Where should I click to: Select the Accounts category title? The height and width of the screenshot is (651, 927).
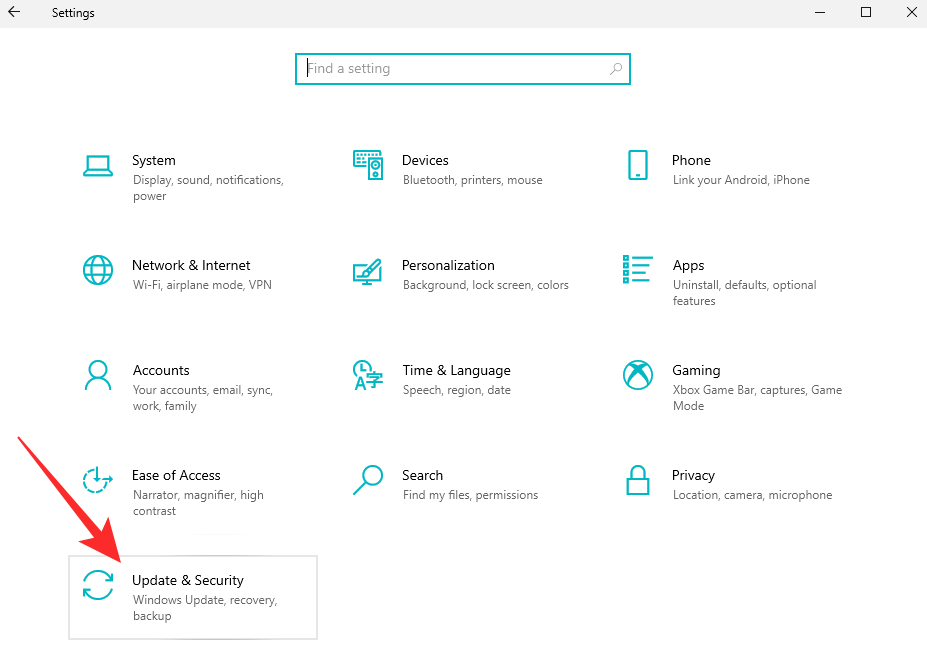[161, 370]
